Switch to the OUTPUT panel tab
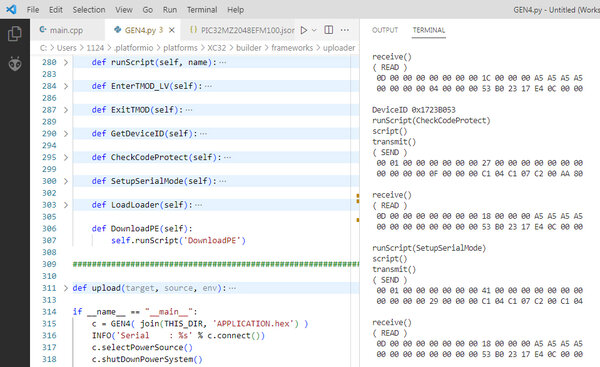Viewport: 600px width, 367px height. coord(385,30)
